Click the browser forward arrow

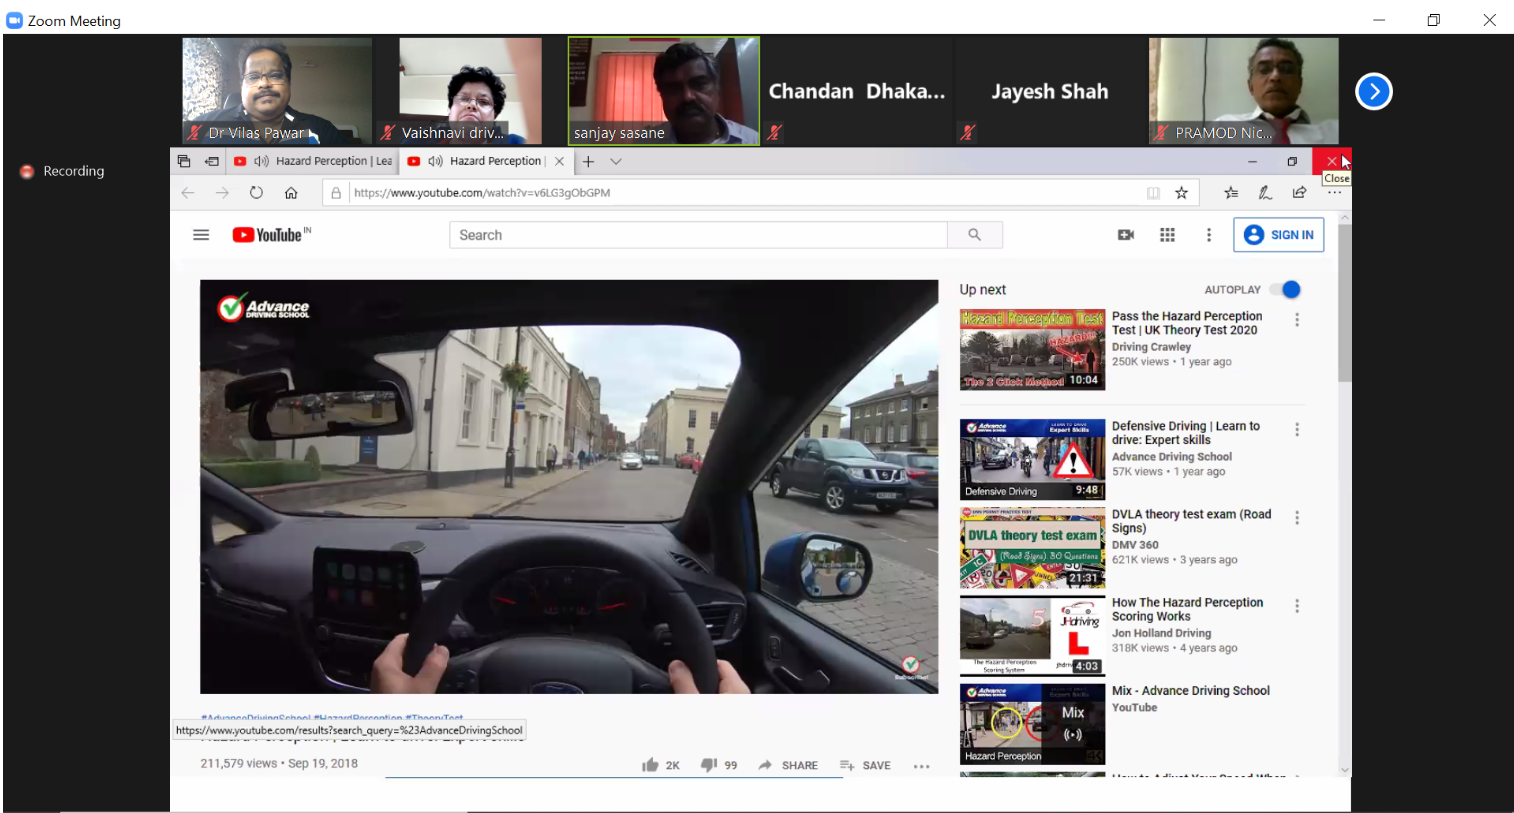[222, 193]
